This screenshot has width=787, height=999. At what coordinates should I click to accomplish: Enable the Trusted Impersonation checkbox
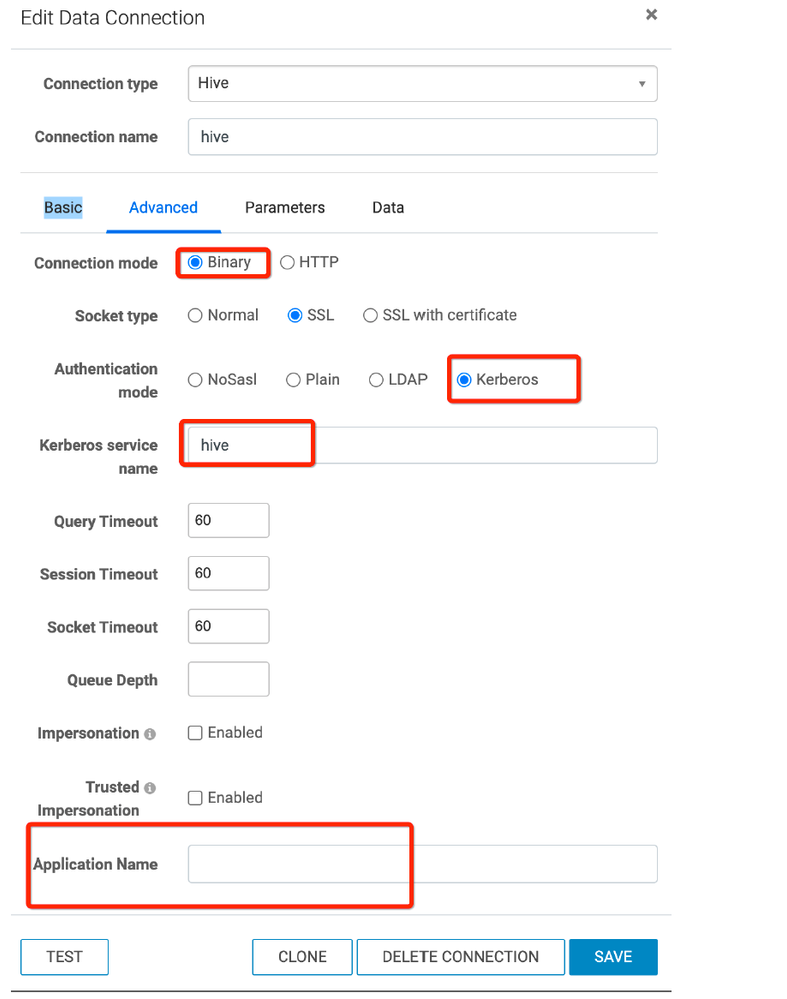(196, 798)
